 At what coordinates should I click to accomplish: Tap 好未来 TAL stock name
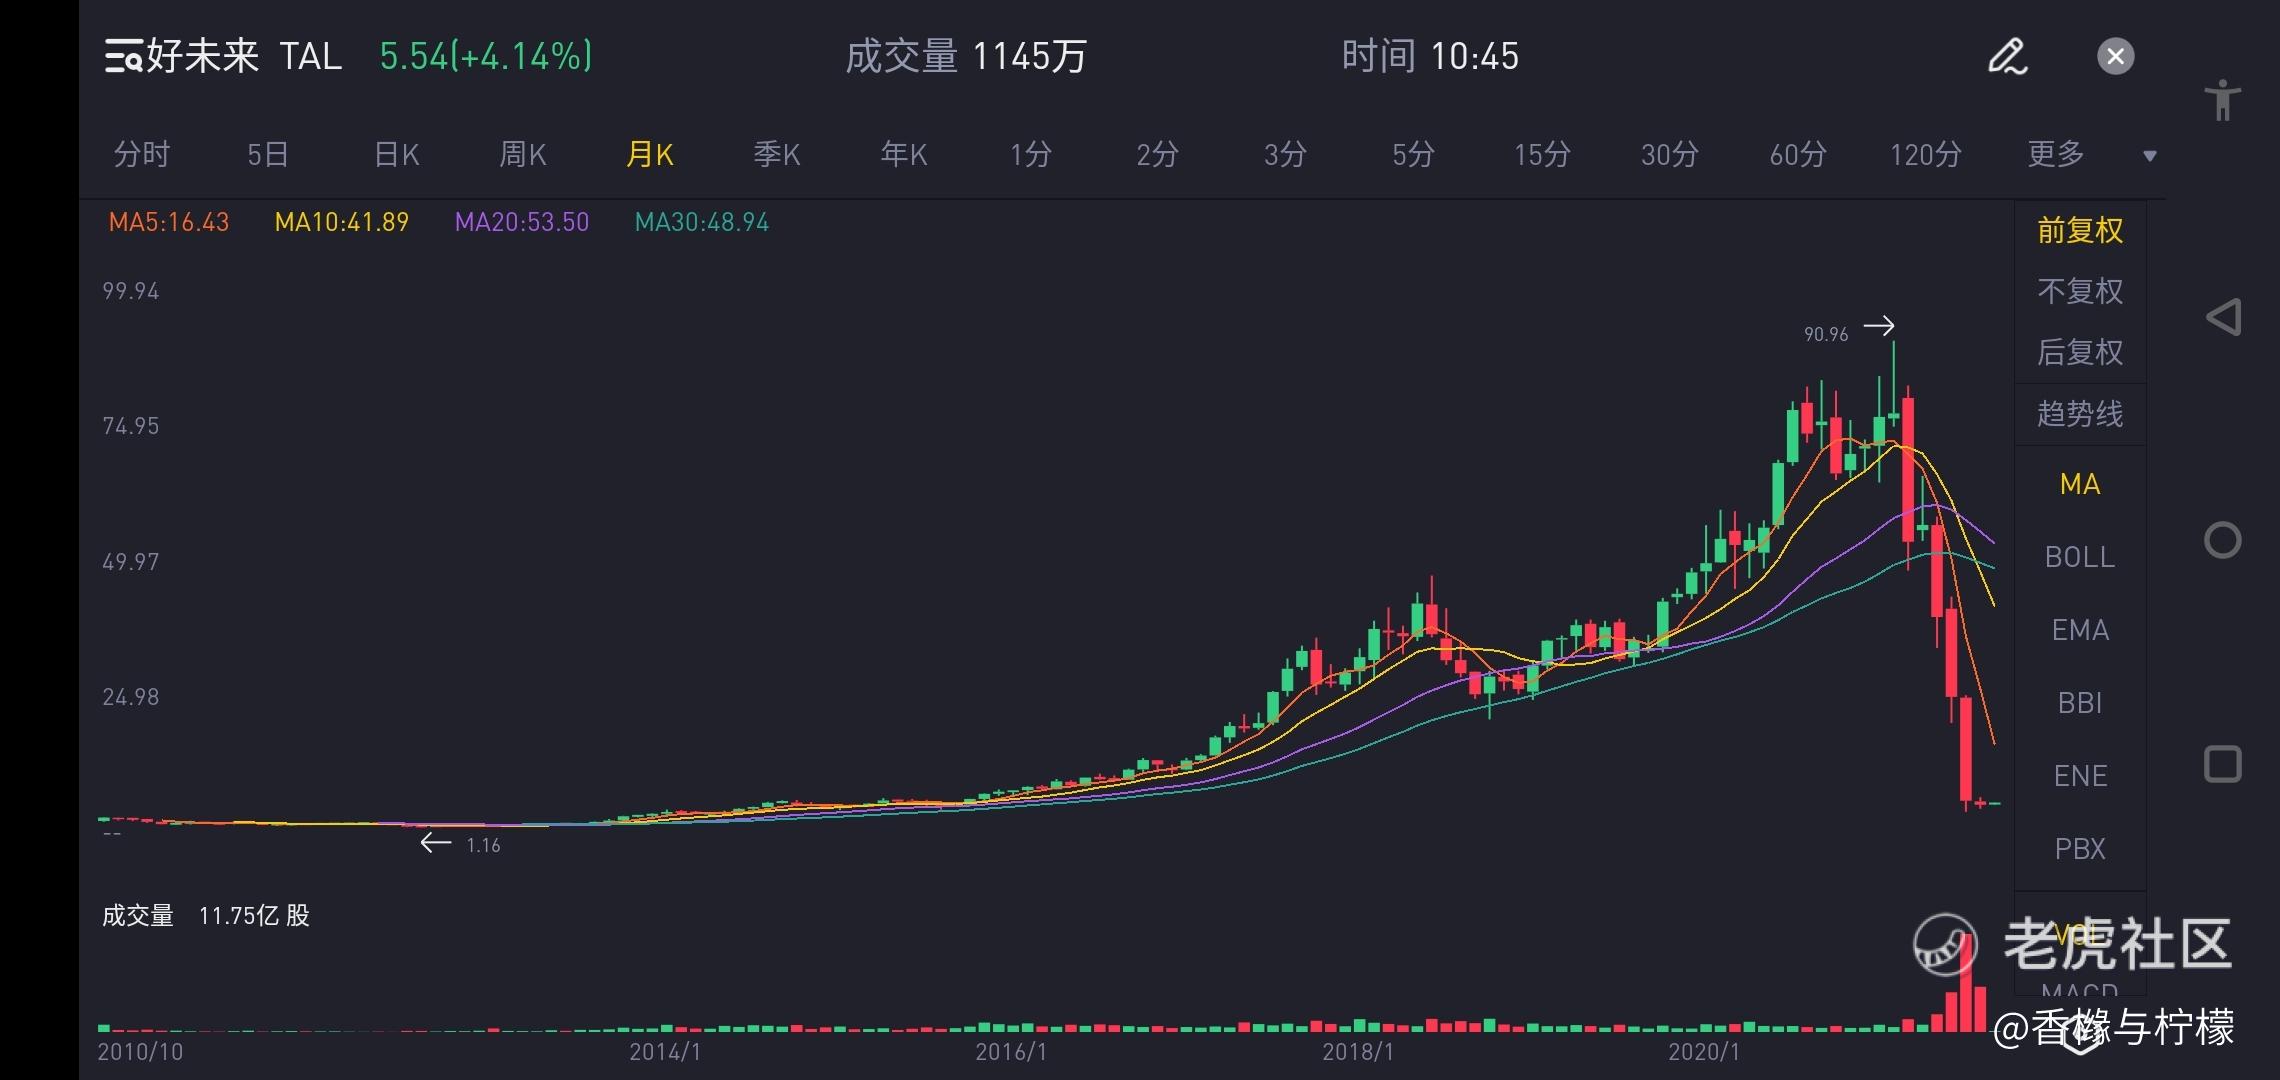[244, 56]
